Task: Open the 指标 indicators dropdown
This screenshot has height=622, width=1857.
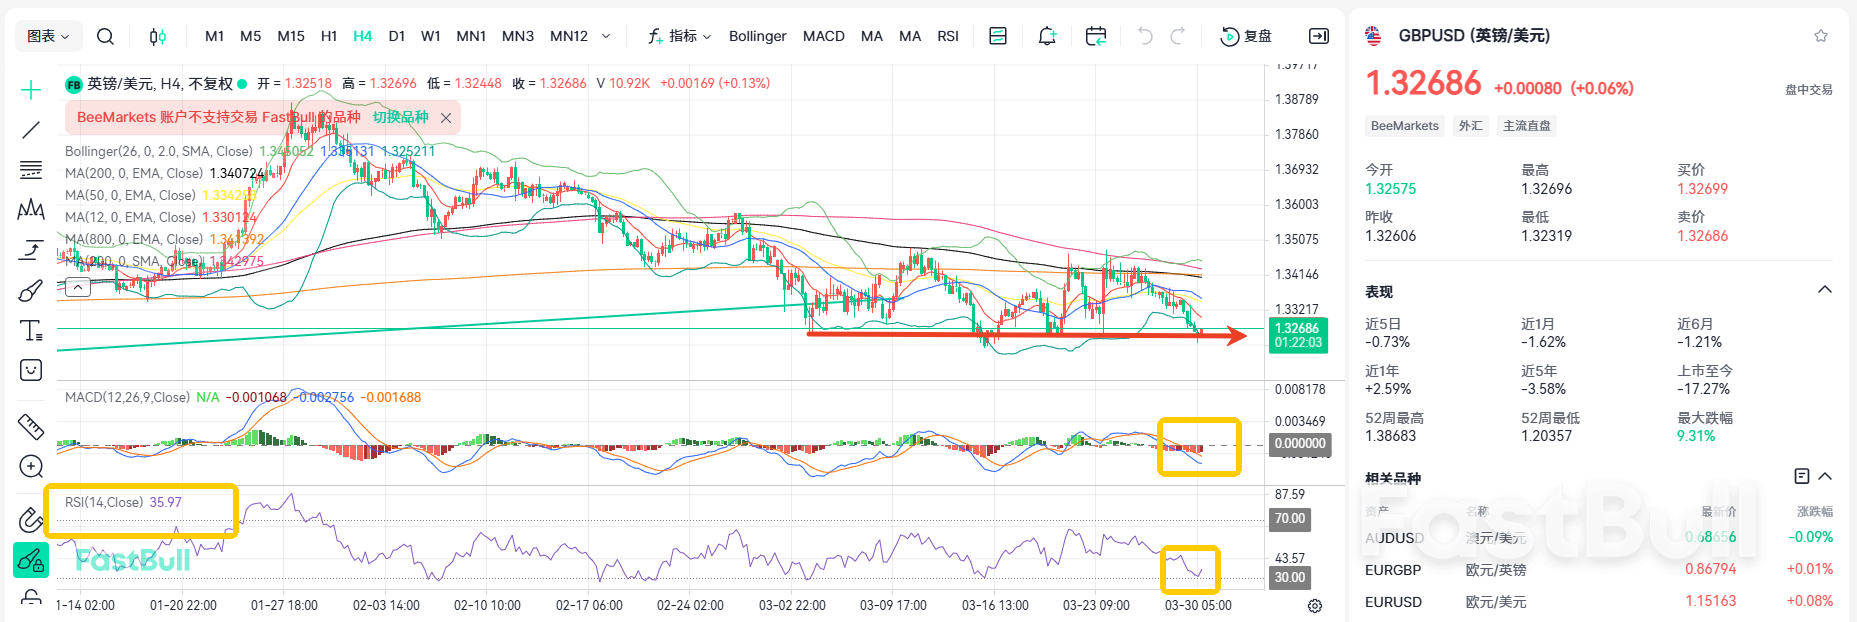Action: [x=679, y=36]
